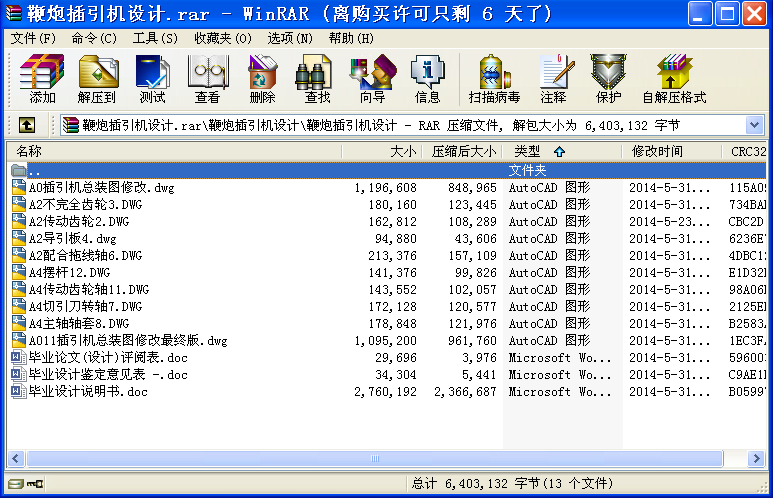
Task: Launch the 向导 (Wizard) tool
Action: [x=372, y=79]
